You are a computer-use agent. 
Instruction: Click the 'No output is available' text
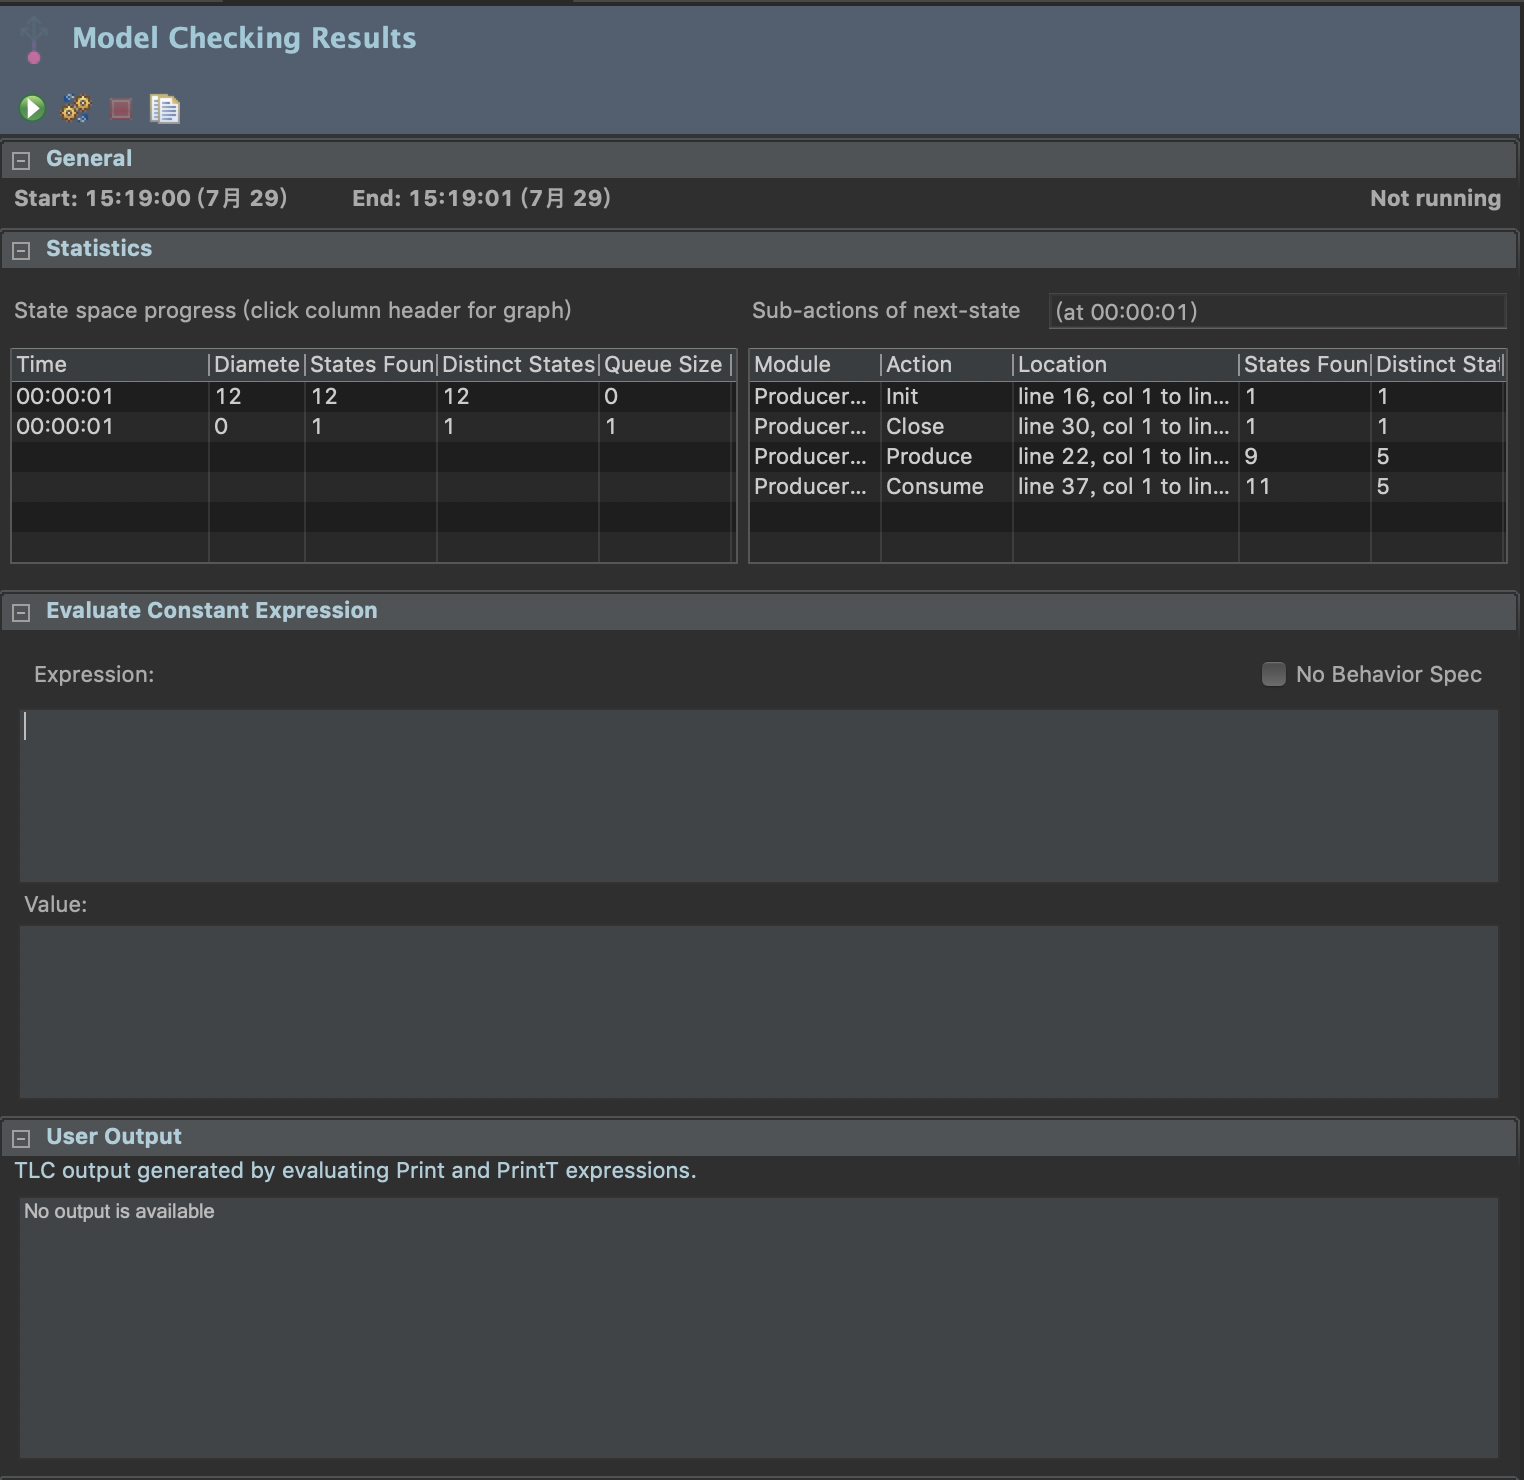click(x=119, y=1211)
